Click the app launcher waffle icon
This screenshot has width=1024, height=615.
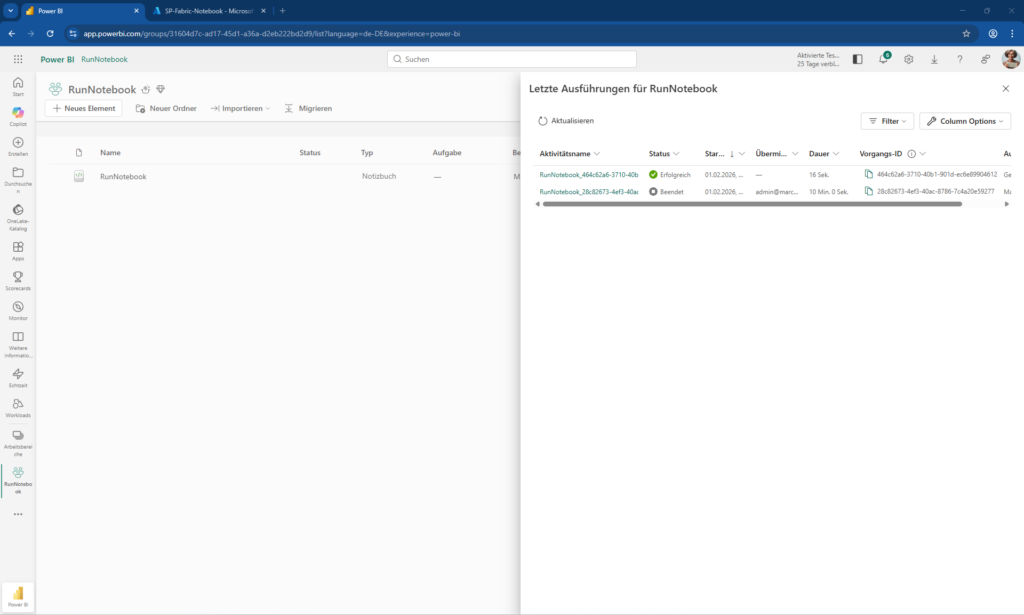click(18, 59)
